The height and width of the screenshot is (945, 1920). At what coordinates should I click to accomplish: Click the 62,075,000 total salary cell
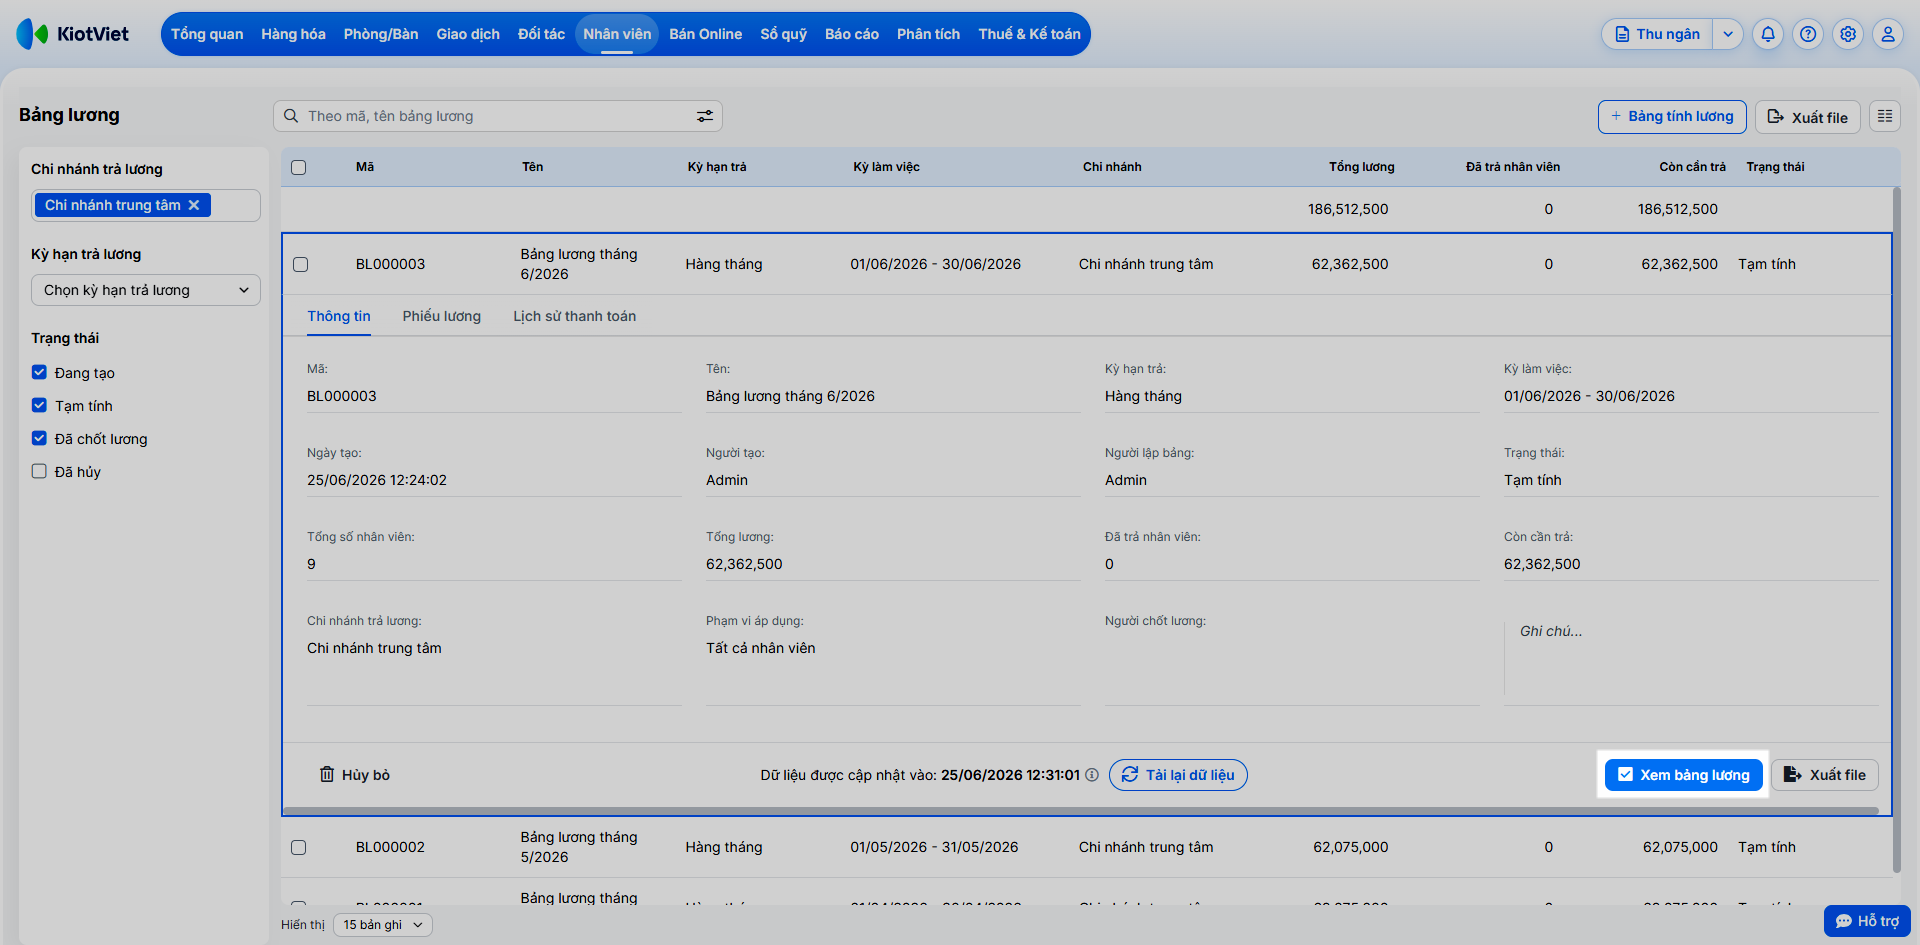pyautogui.click(x=1350, y=847)
